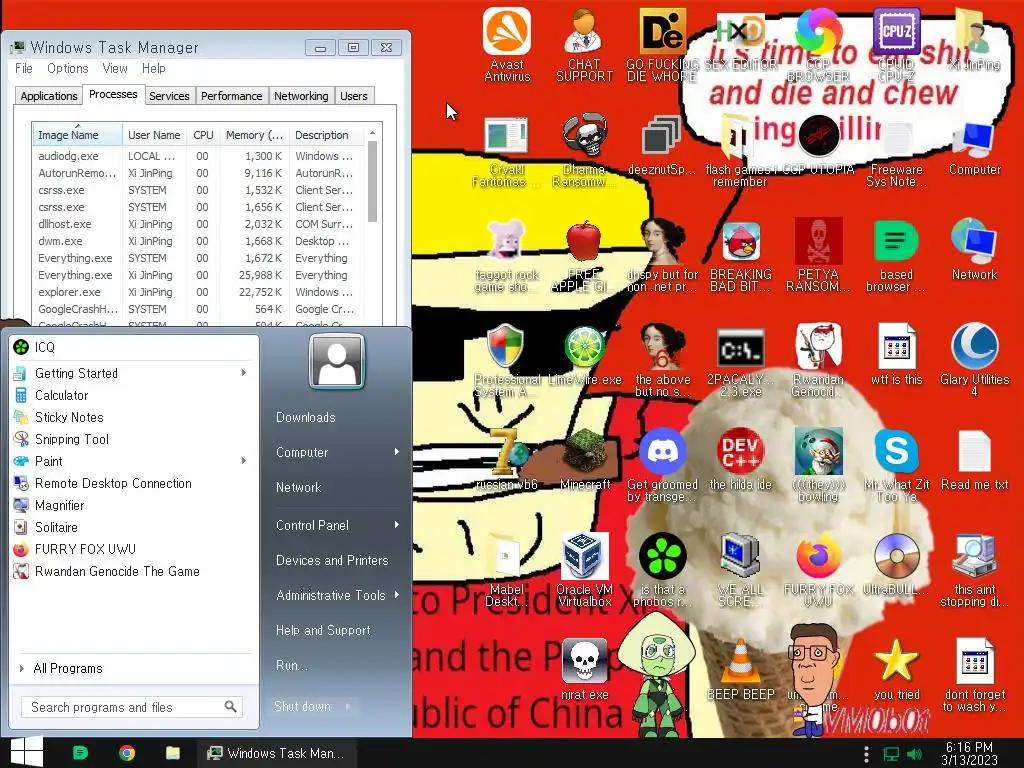The image size is (1024, 768).
Task: Click the Windows Start button
Action: 27,752
